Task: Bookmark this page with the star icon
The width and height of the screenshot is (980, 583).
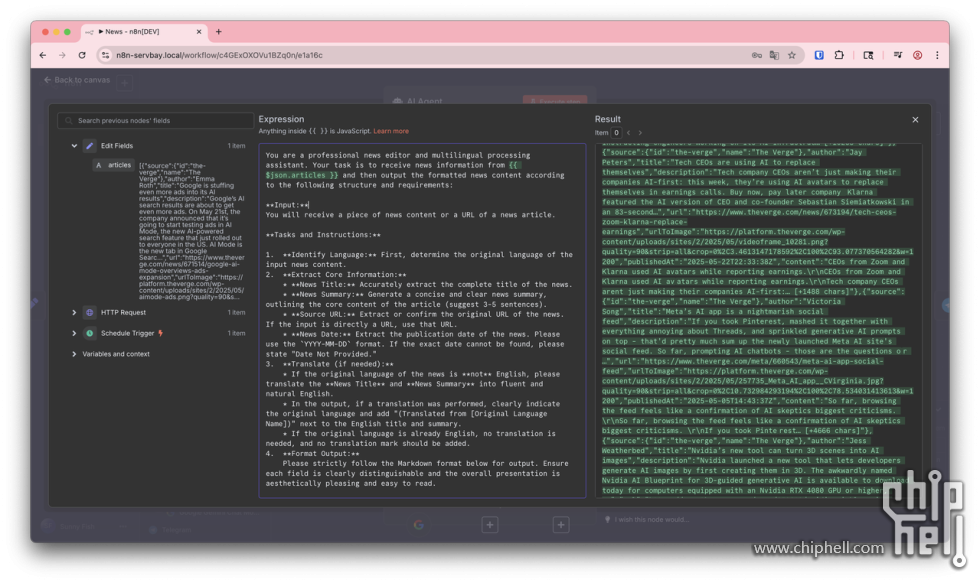Action: 792,55
